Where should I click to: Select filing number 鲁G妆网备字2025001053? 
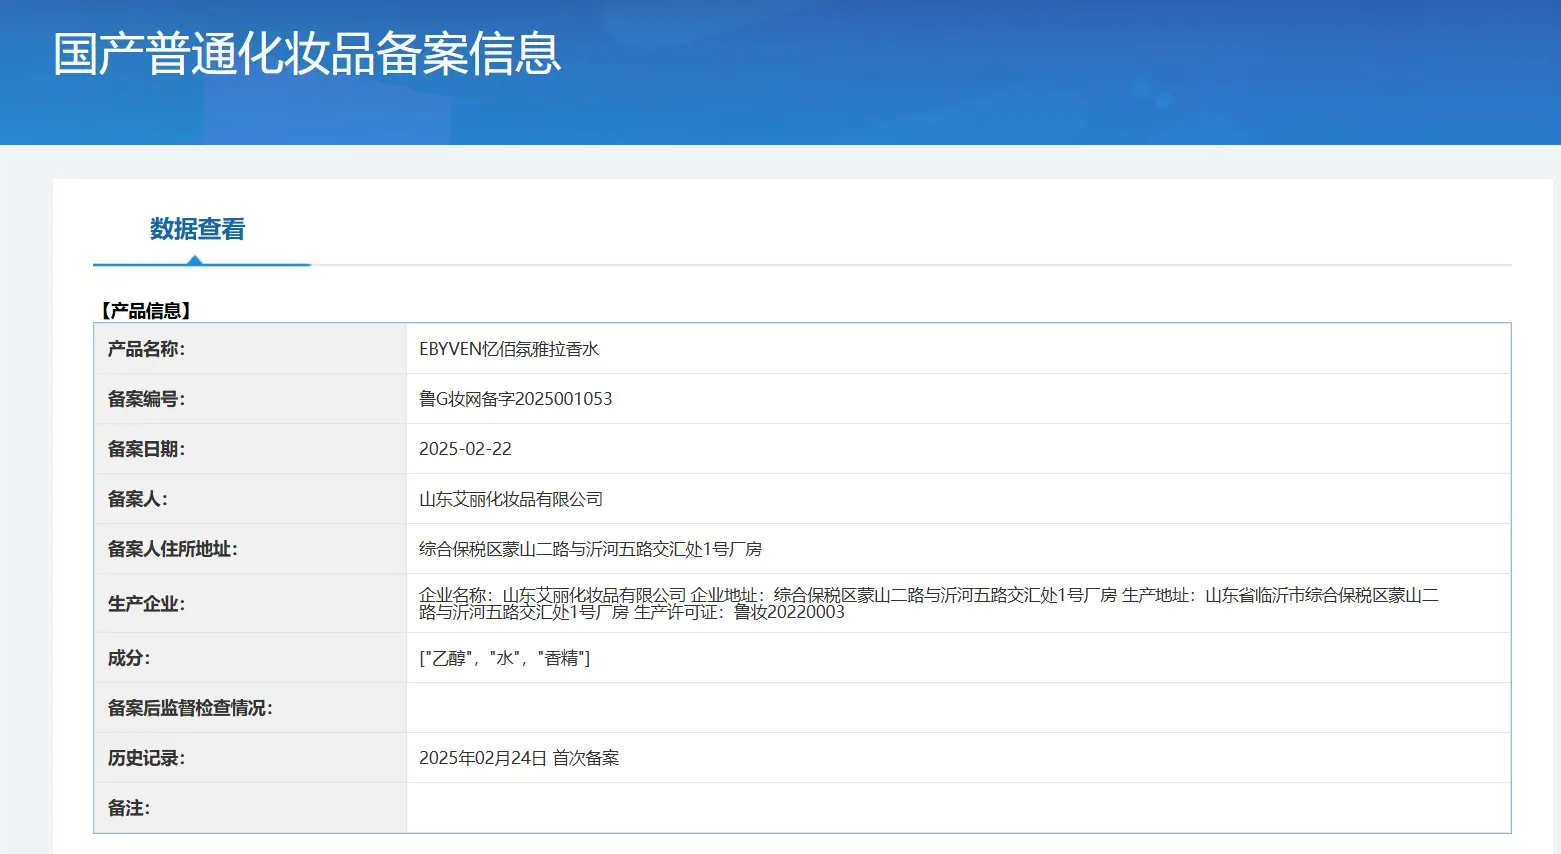tap(515, 399)
